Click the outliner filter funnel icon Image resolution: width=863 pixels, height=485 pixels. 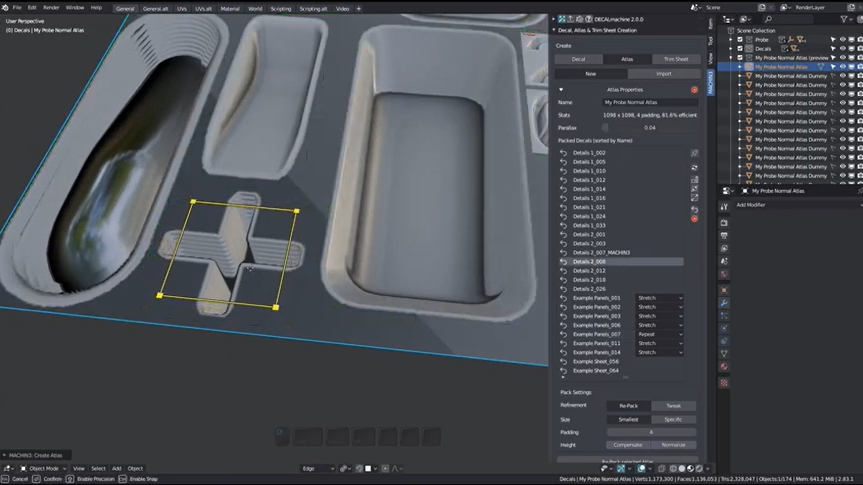coord(844,19)
